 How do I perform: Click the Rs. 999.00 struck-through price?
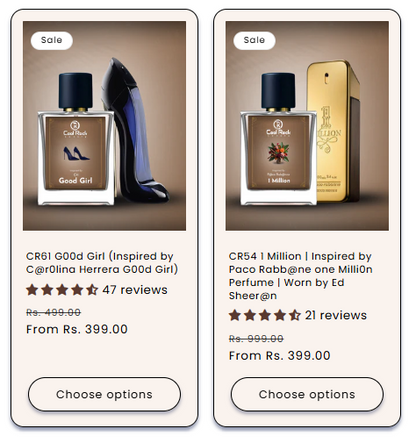click(x=256, y=339)
